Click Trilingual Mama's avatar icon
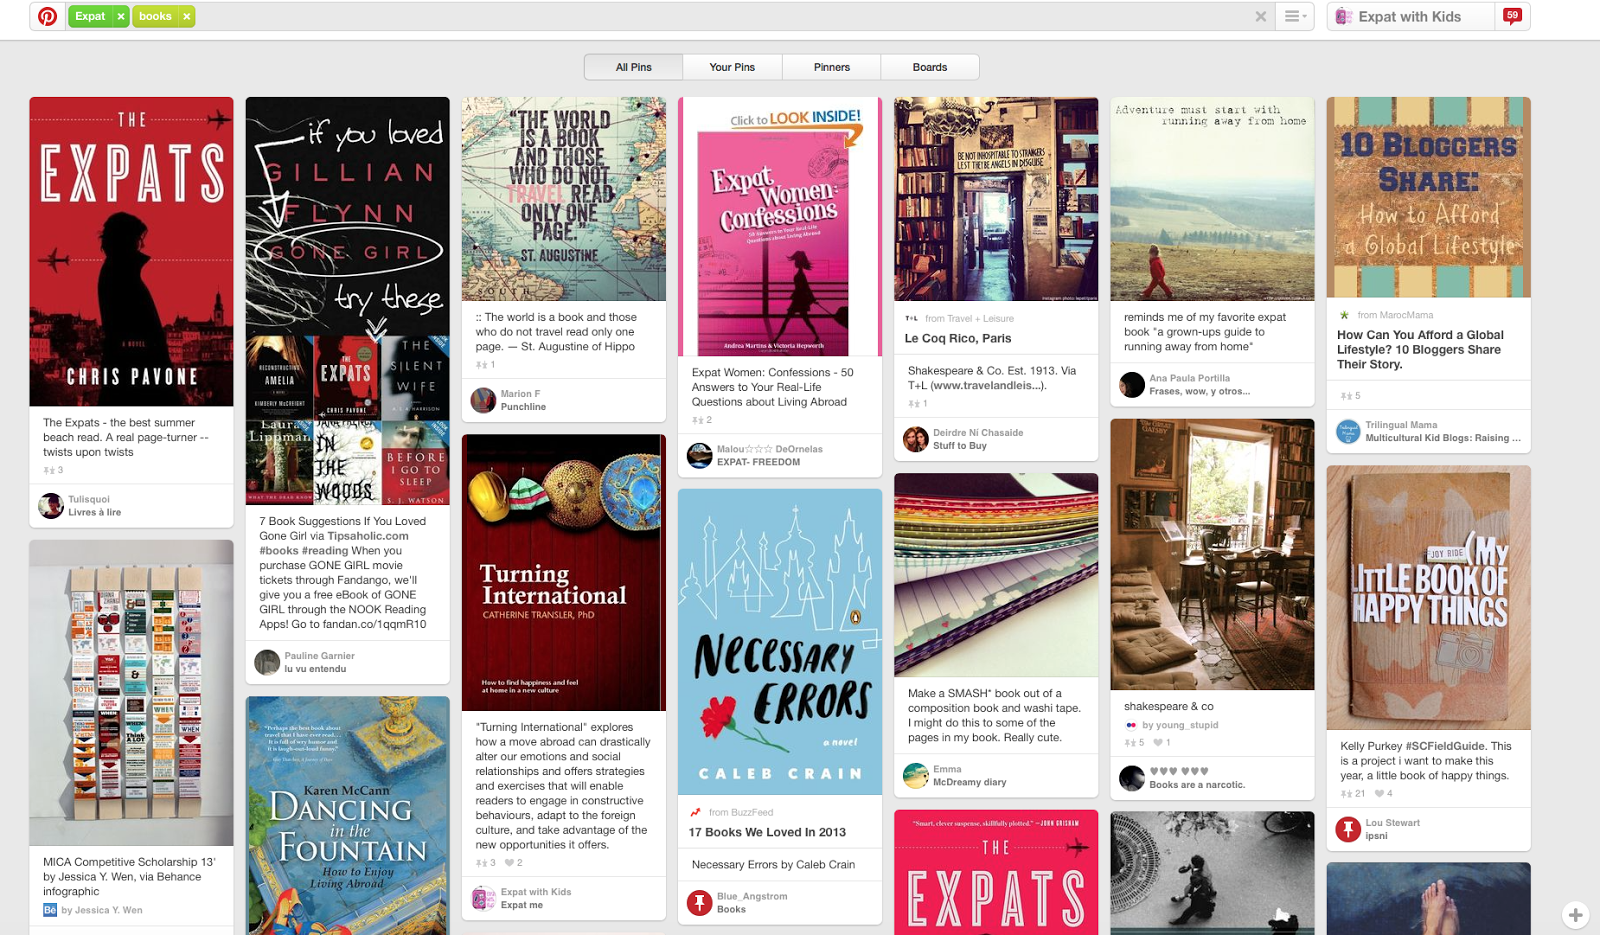This screenshot has height=935, width=1600. 1349,431
